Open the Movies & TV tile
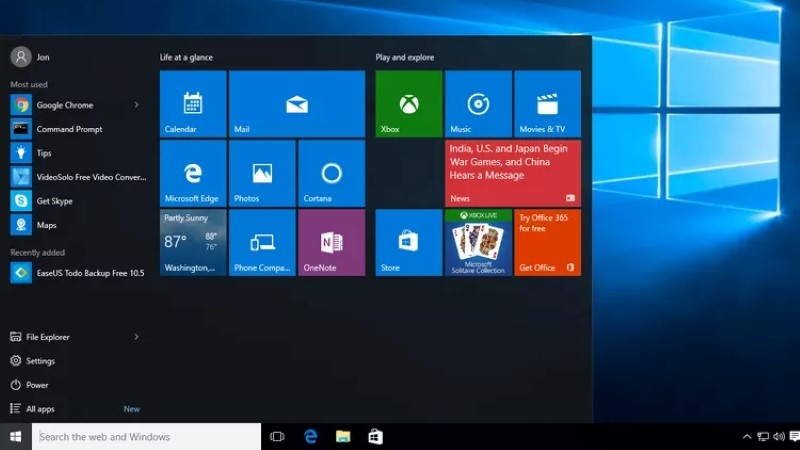Screen dimensions: 800x450 (547, 104)
